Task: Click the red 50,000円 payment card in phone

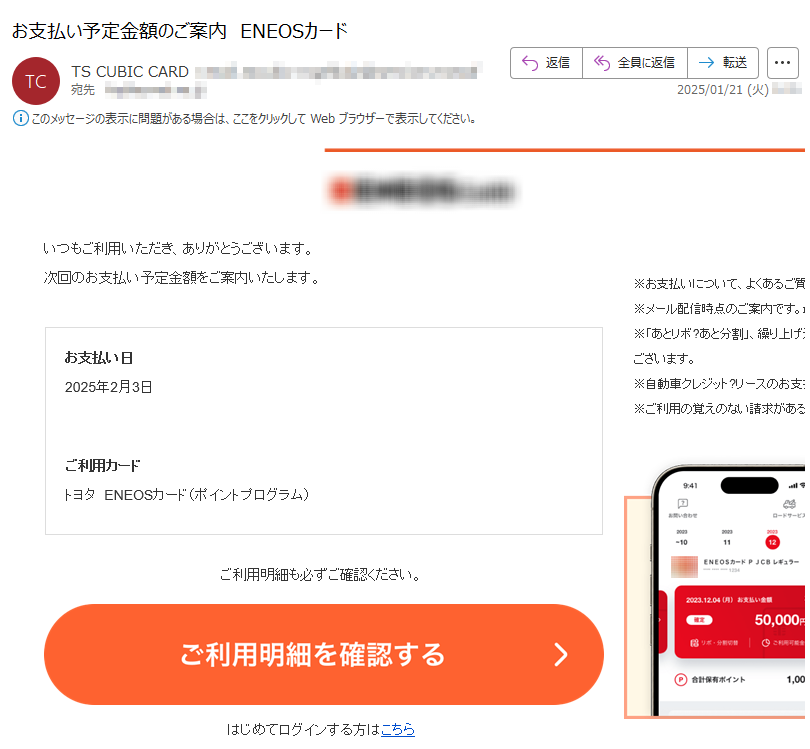Action: click(x=740, y=622)
